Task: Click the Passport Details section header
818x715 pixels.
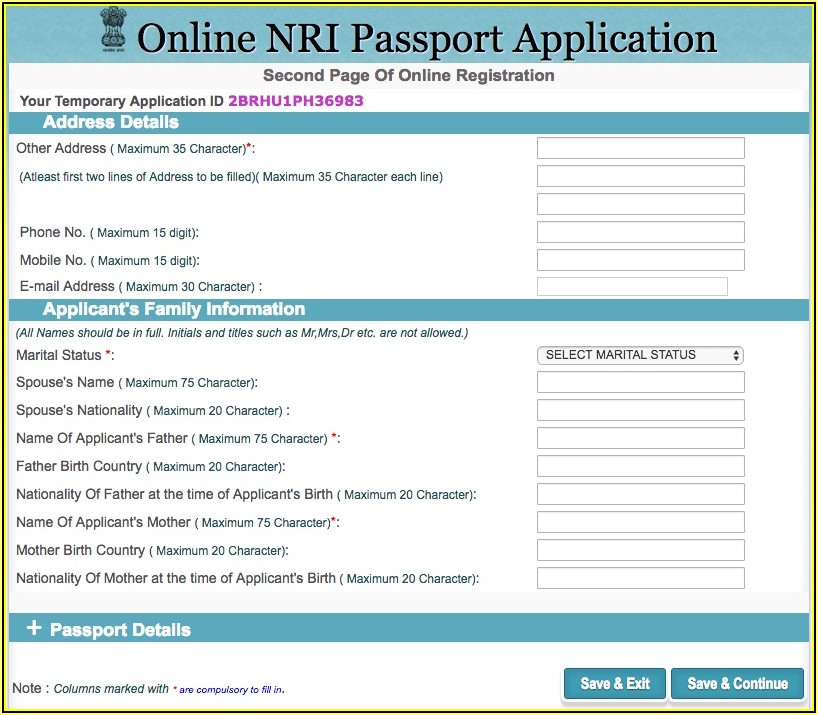Action: click(x=120, y=630)
